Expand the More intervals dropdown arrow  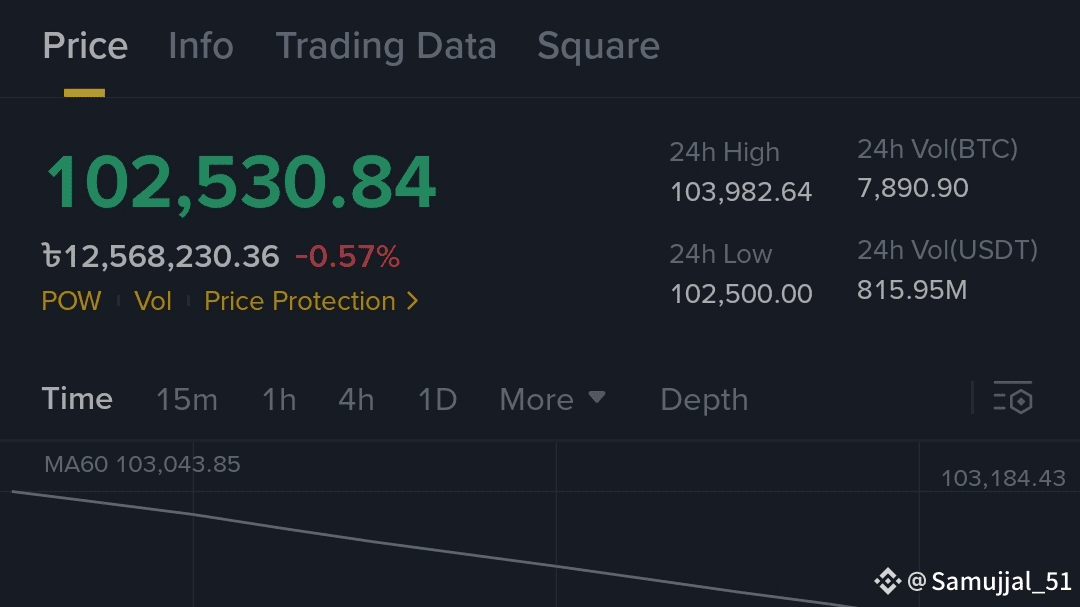coord(597,397)
